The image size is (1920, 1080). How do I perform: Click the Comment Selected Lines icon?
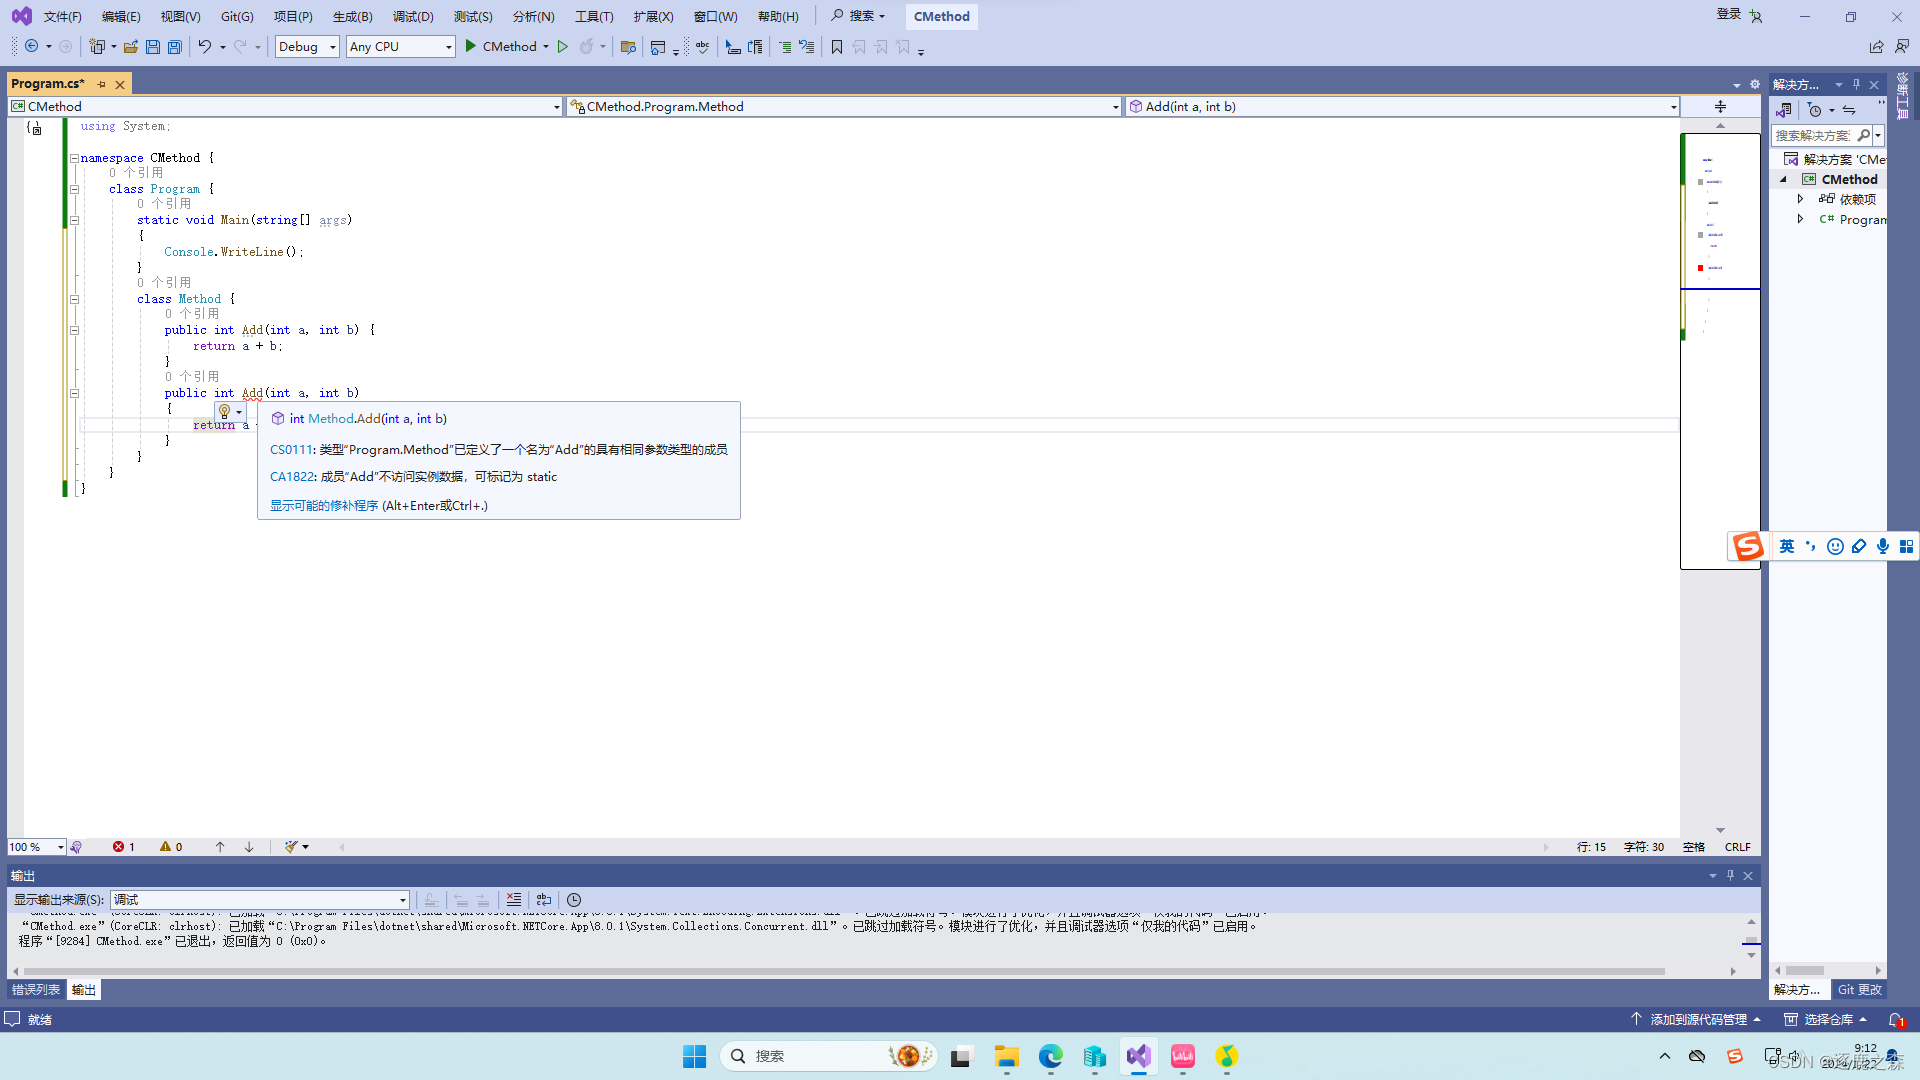785,47
